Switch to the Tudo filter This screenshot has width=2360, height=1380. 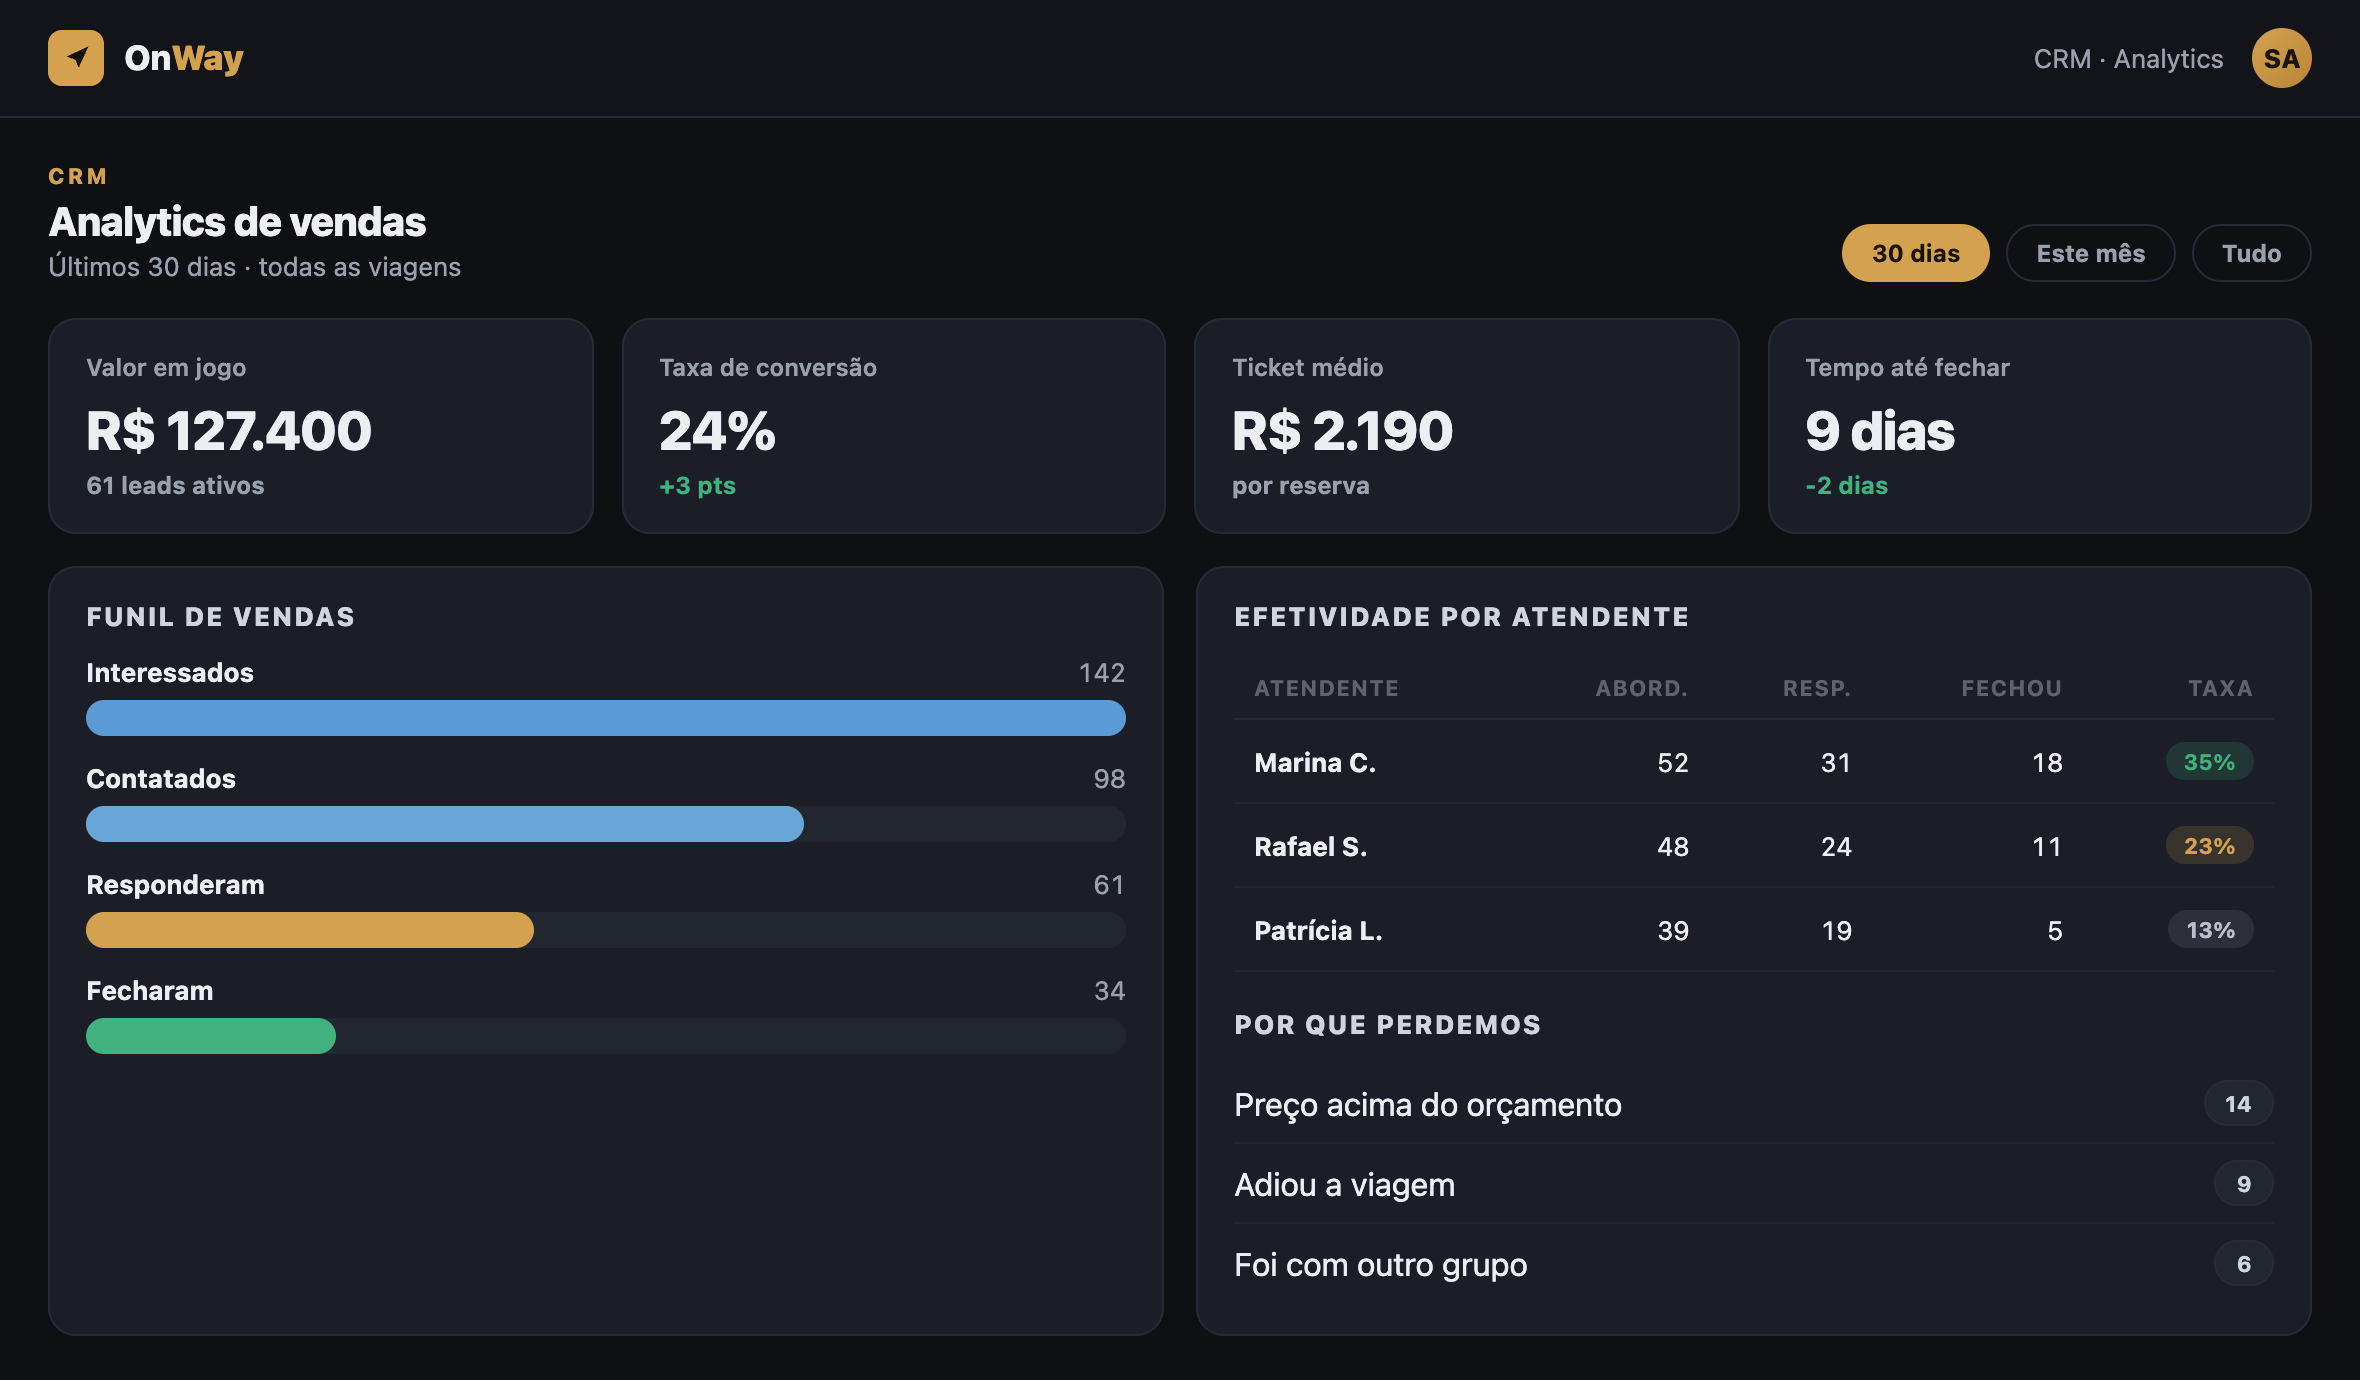pos(2251,253)
